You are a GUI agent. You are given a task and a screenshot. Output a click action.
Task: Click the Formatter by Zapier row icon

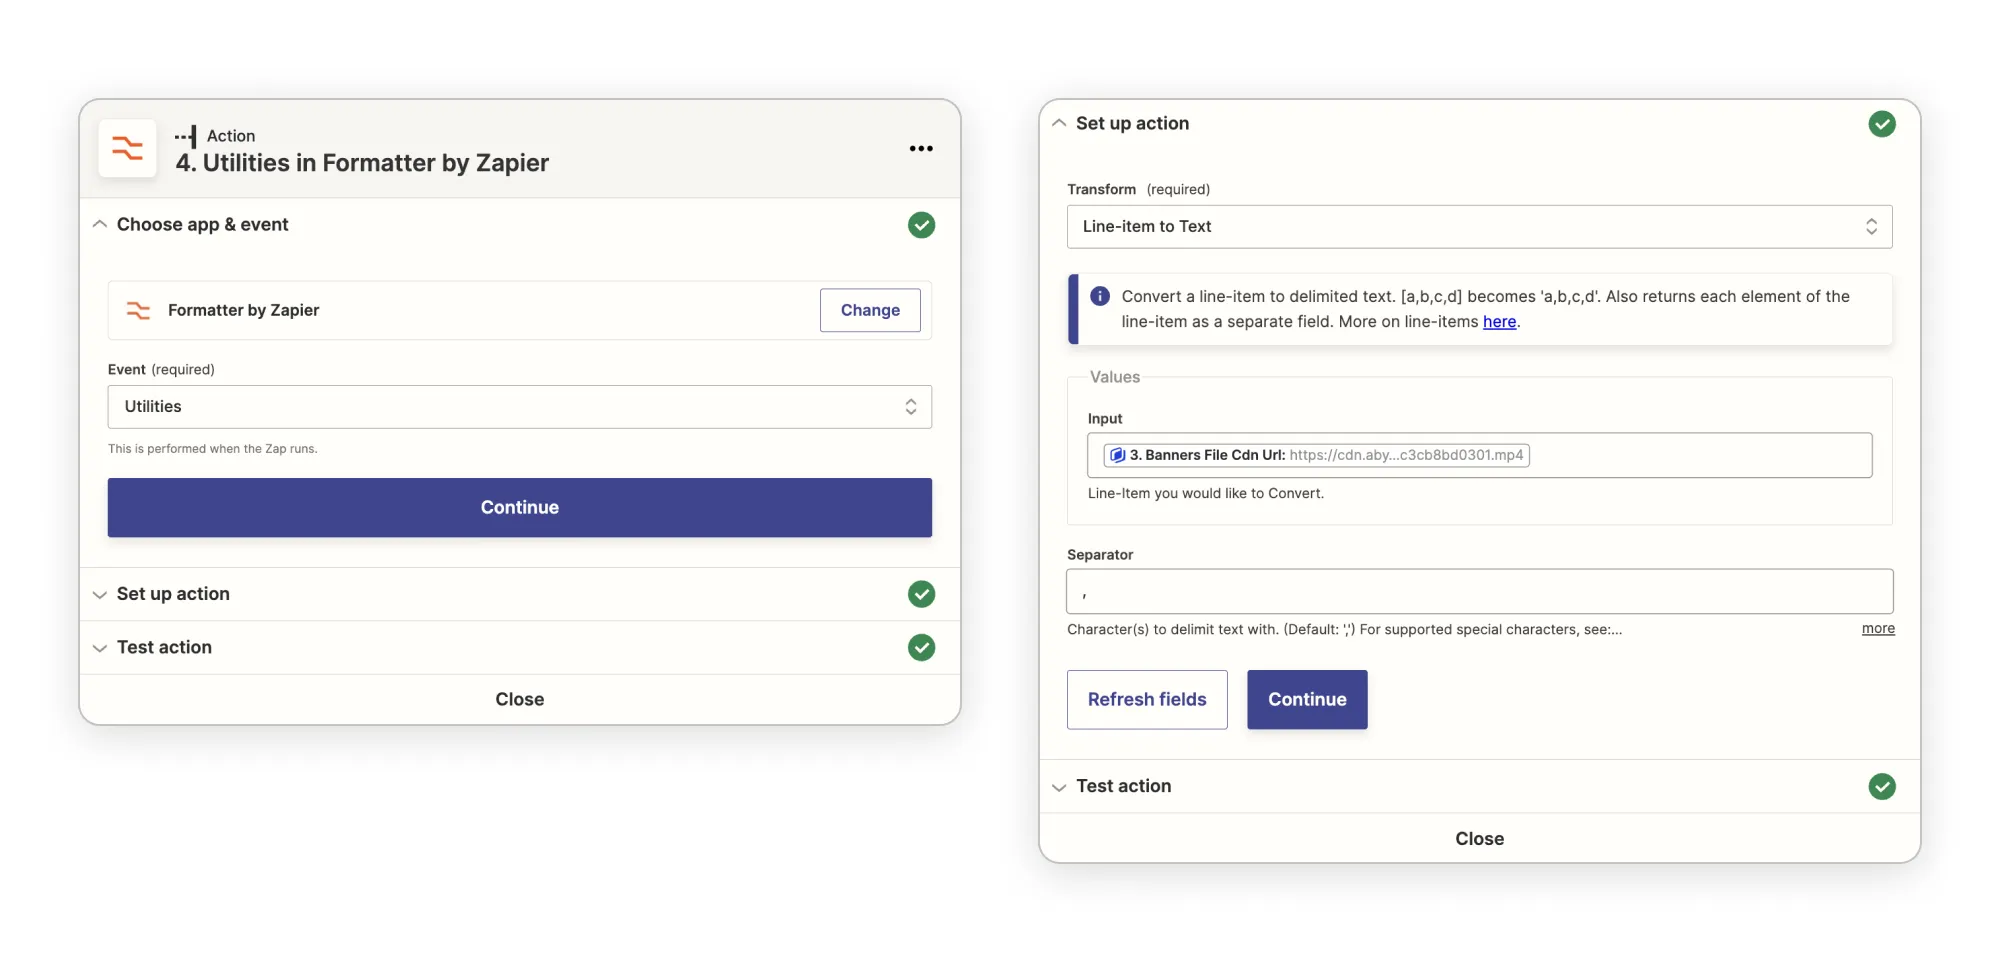click(138, 311)
